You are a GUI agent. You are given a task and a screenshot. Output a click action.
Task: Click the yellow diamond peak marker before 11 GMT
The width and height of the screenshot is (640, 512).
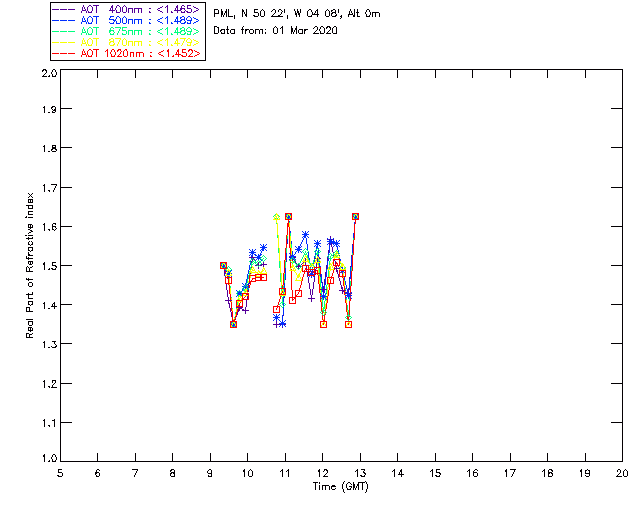(276, 217)
